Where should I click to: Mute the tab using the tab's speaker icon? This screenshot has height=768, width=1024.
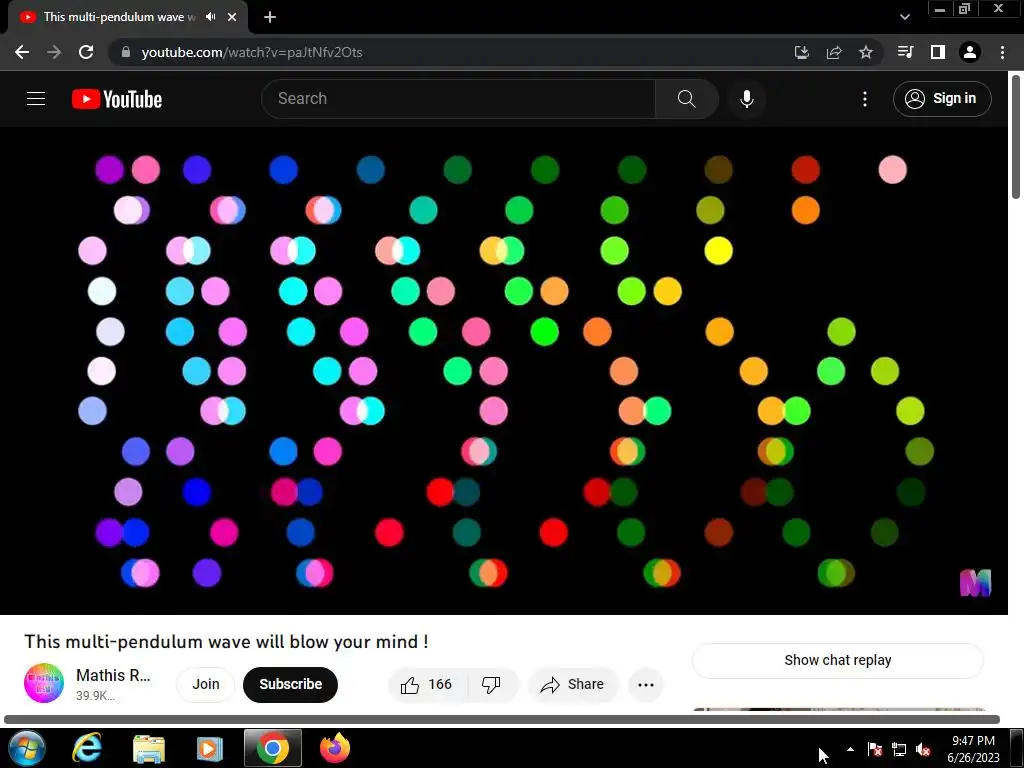pyautogui.click(x=210, y=17)
